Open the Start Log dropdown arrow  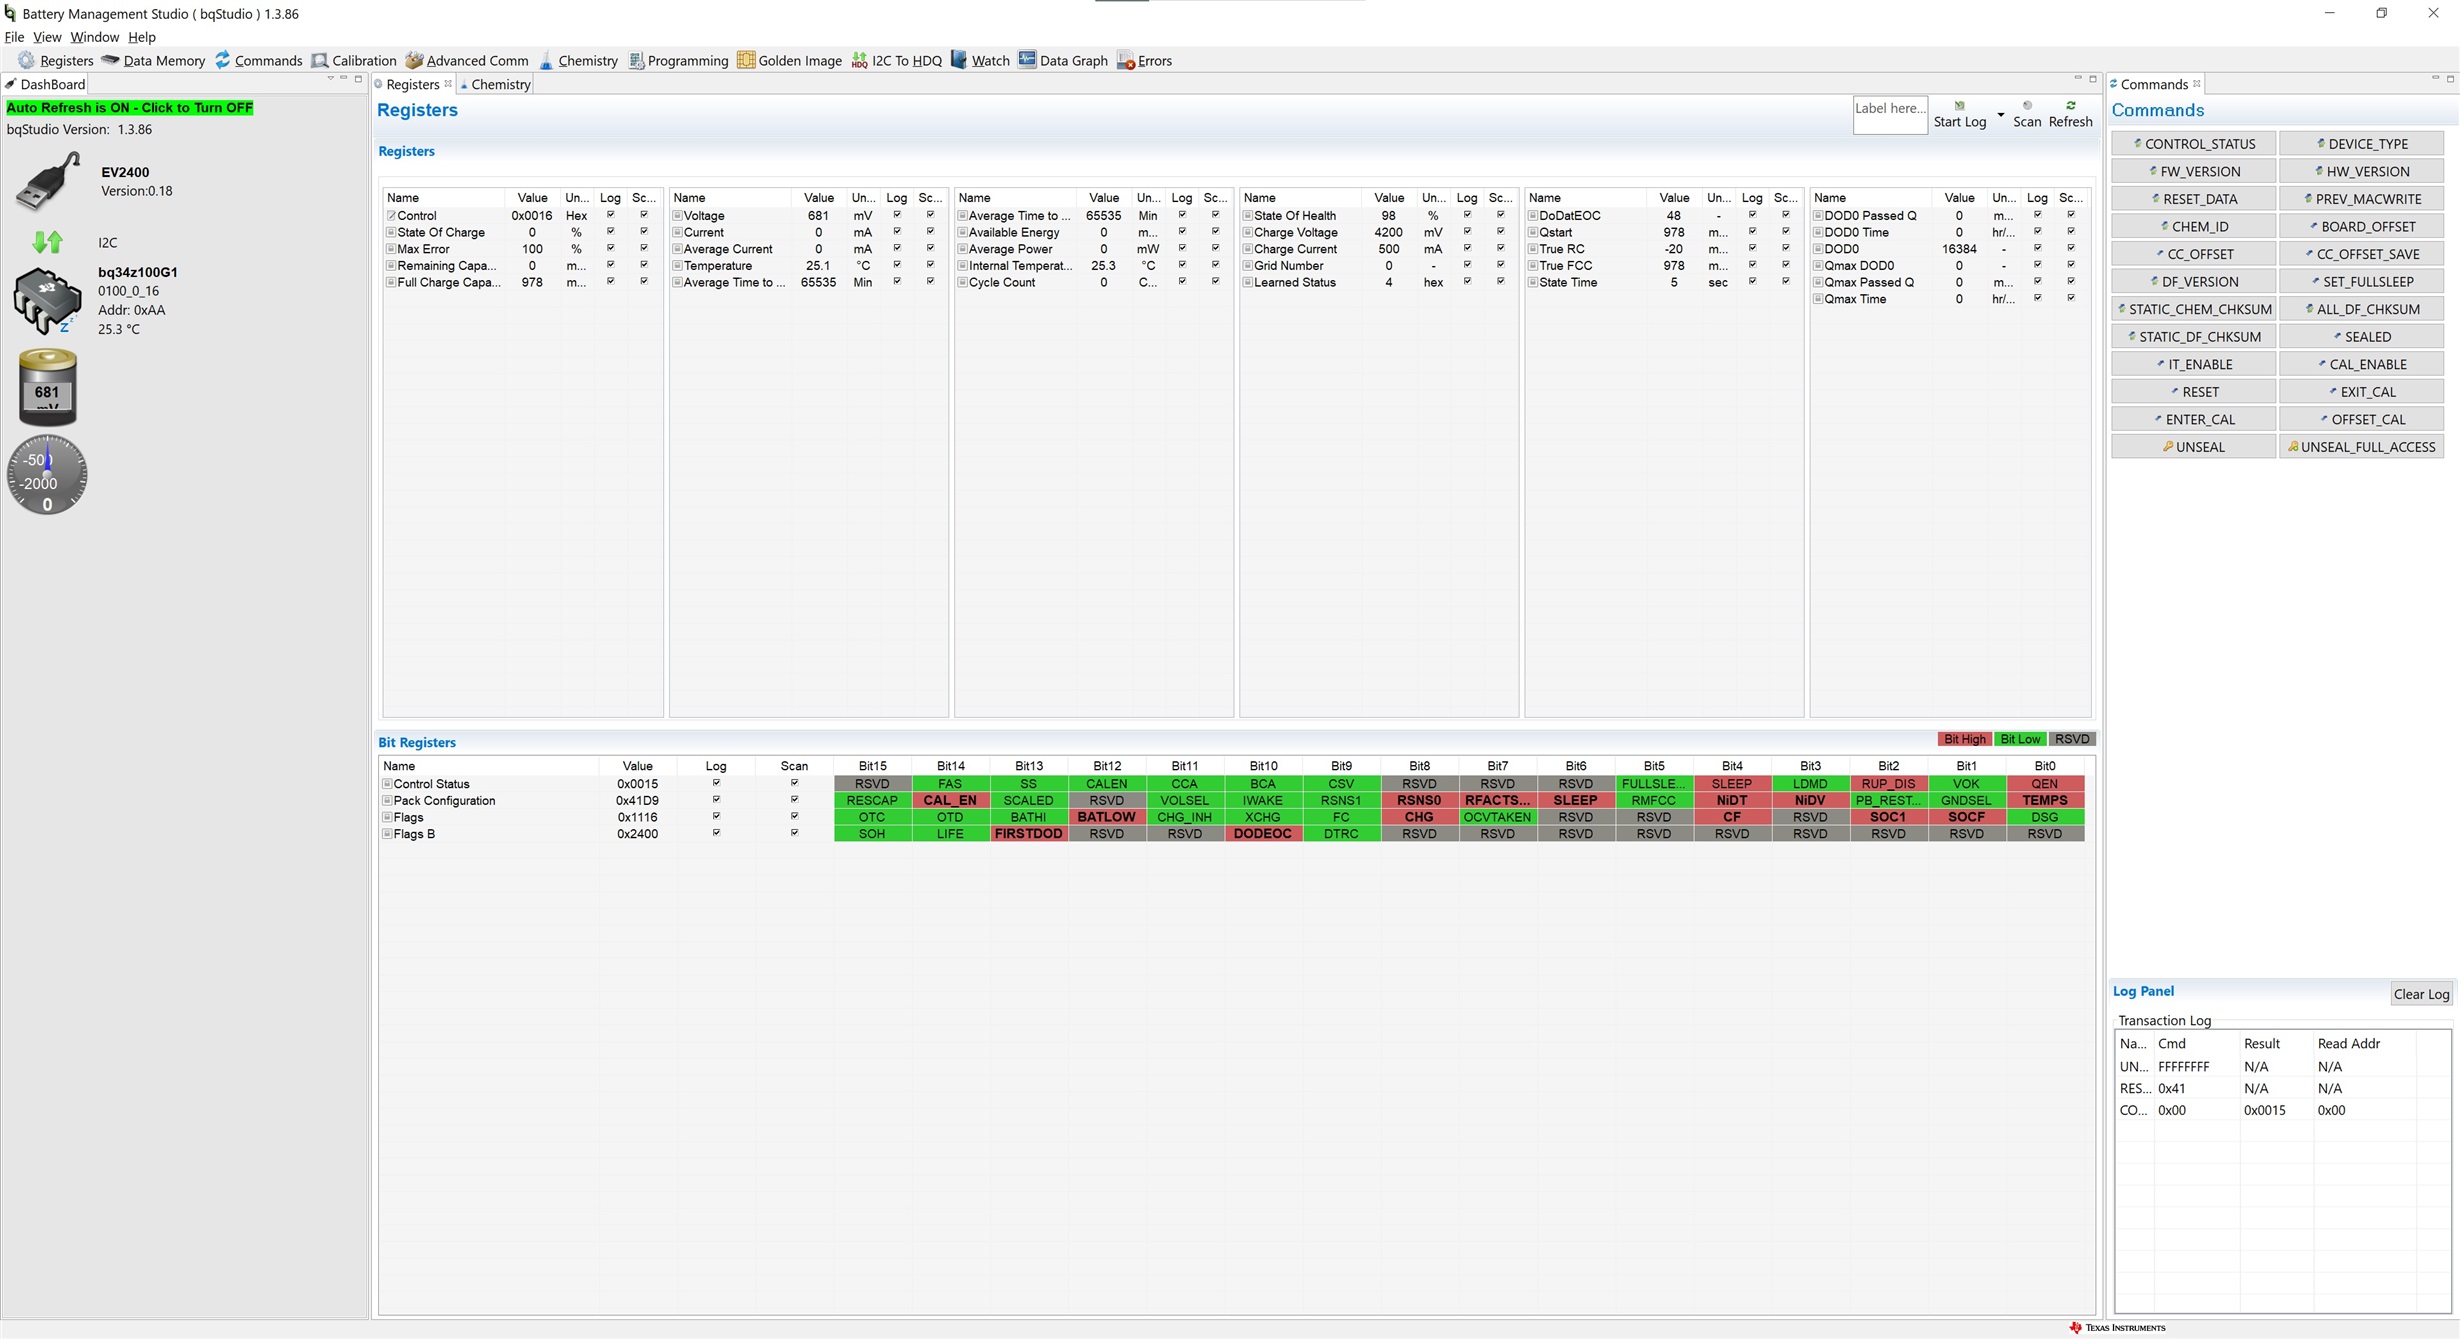click(2000, 116)
